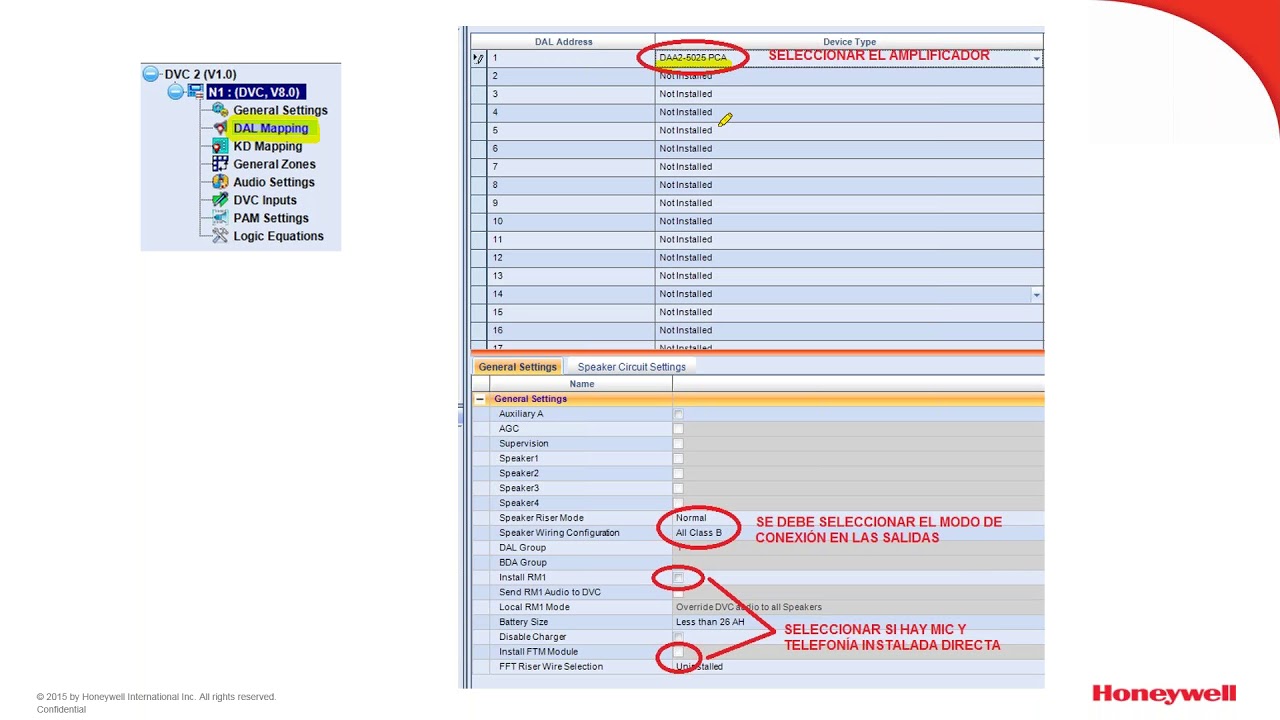Toggle the Supervision checkbox
The height and width of the screenshot is (720, 1280).
(678, 444)
